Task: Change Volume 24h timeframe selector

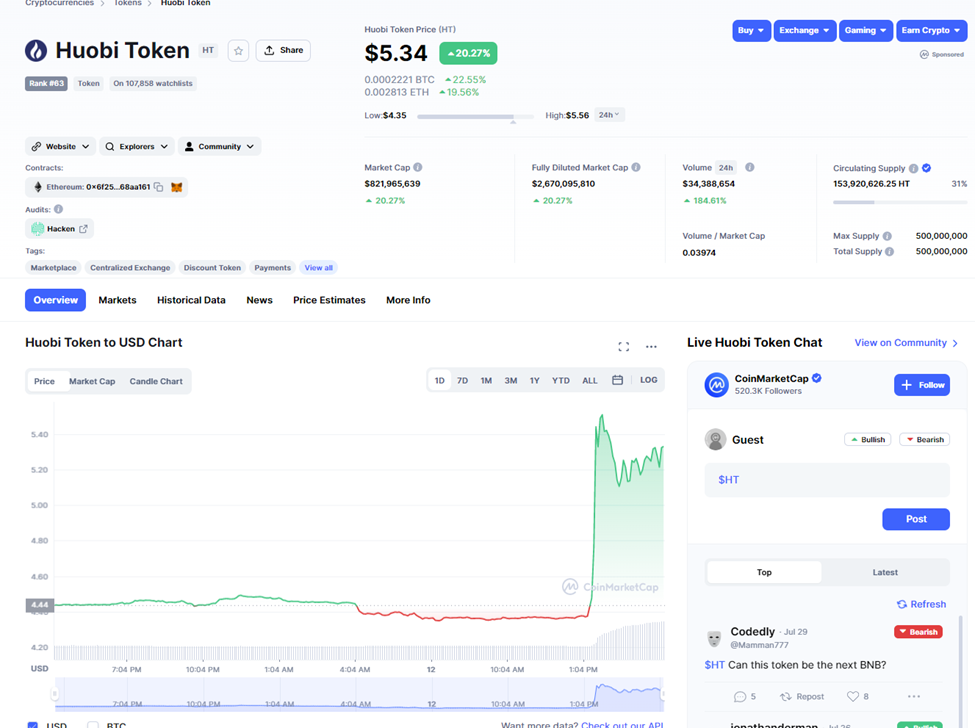Action: [726, 167]
